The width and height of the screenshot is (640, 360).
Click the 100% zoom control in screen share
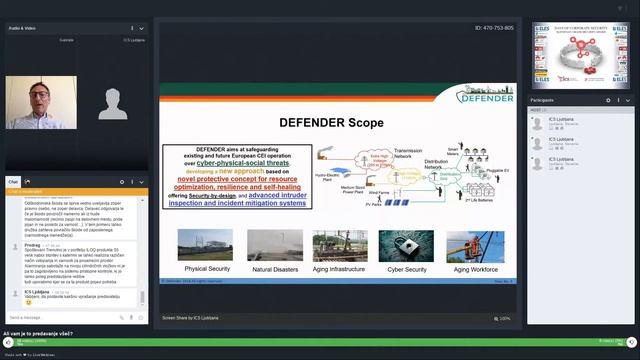[502, 318]
